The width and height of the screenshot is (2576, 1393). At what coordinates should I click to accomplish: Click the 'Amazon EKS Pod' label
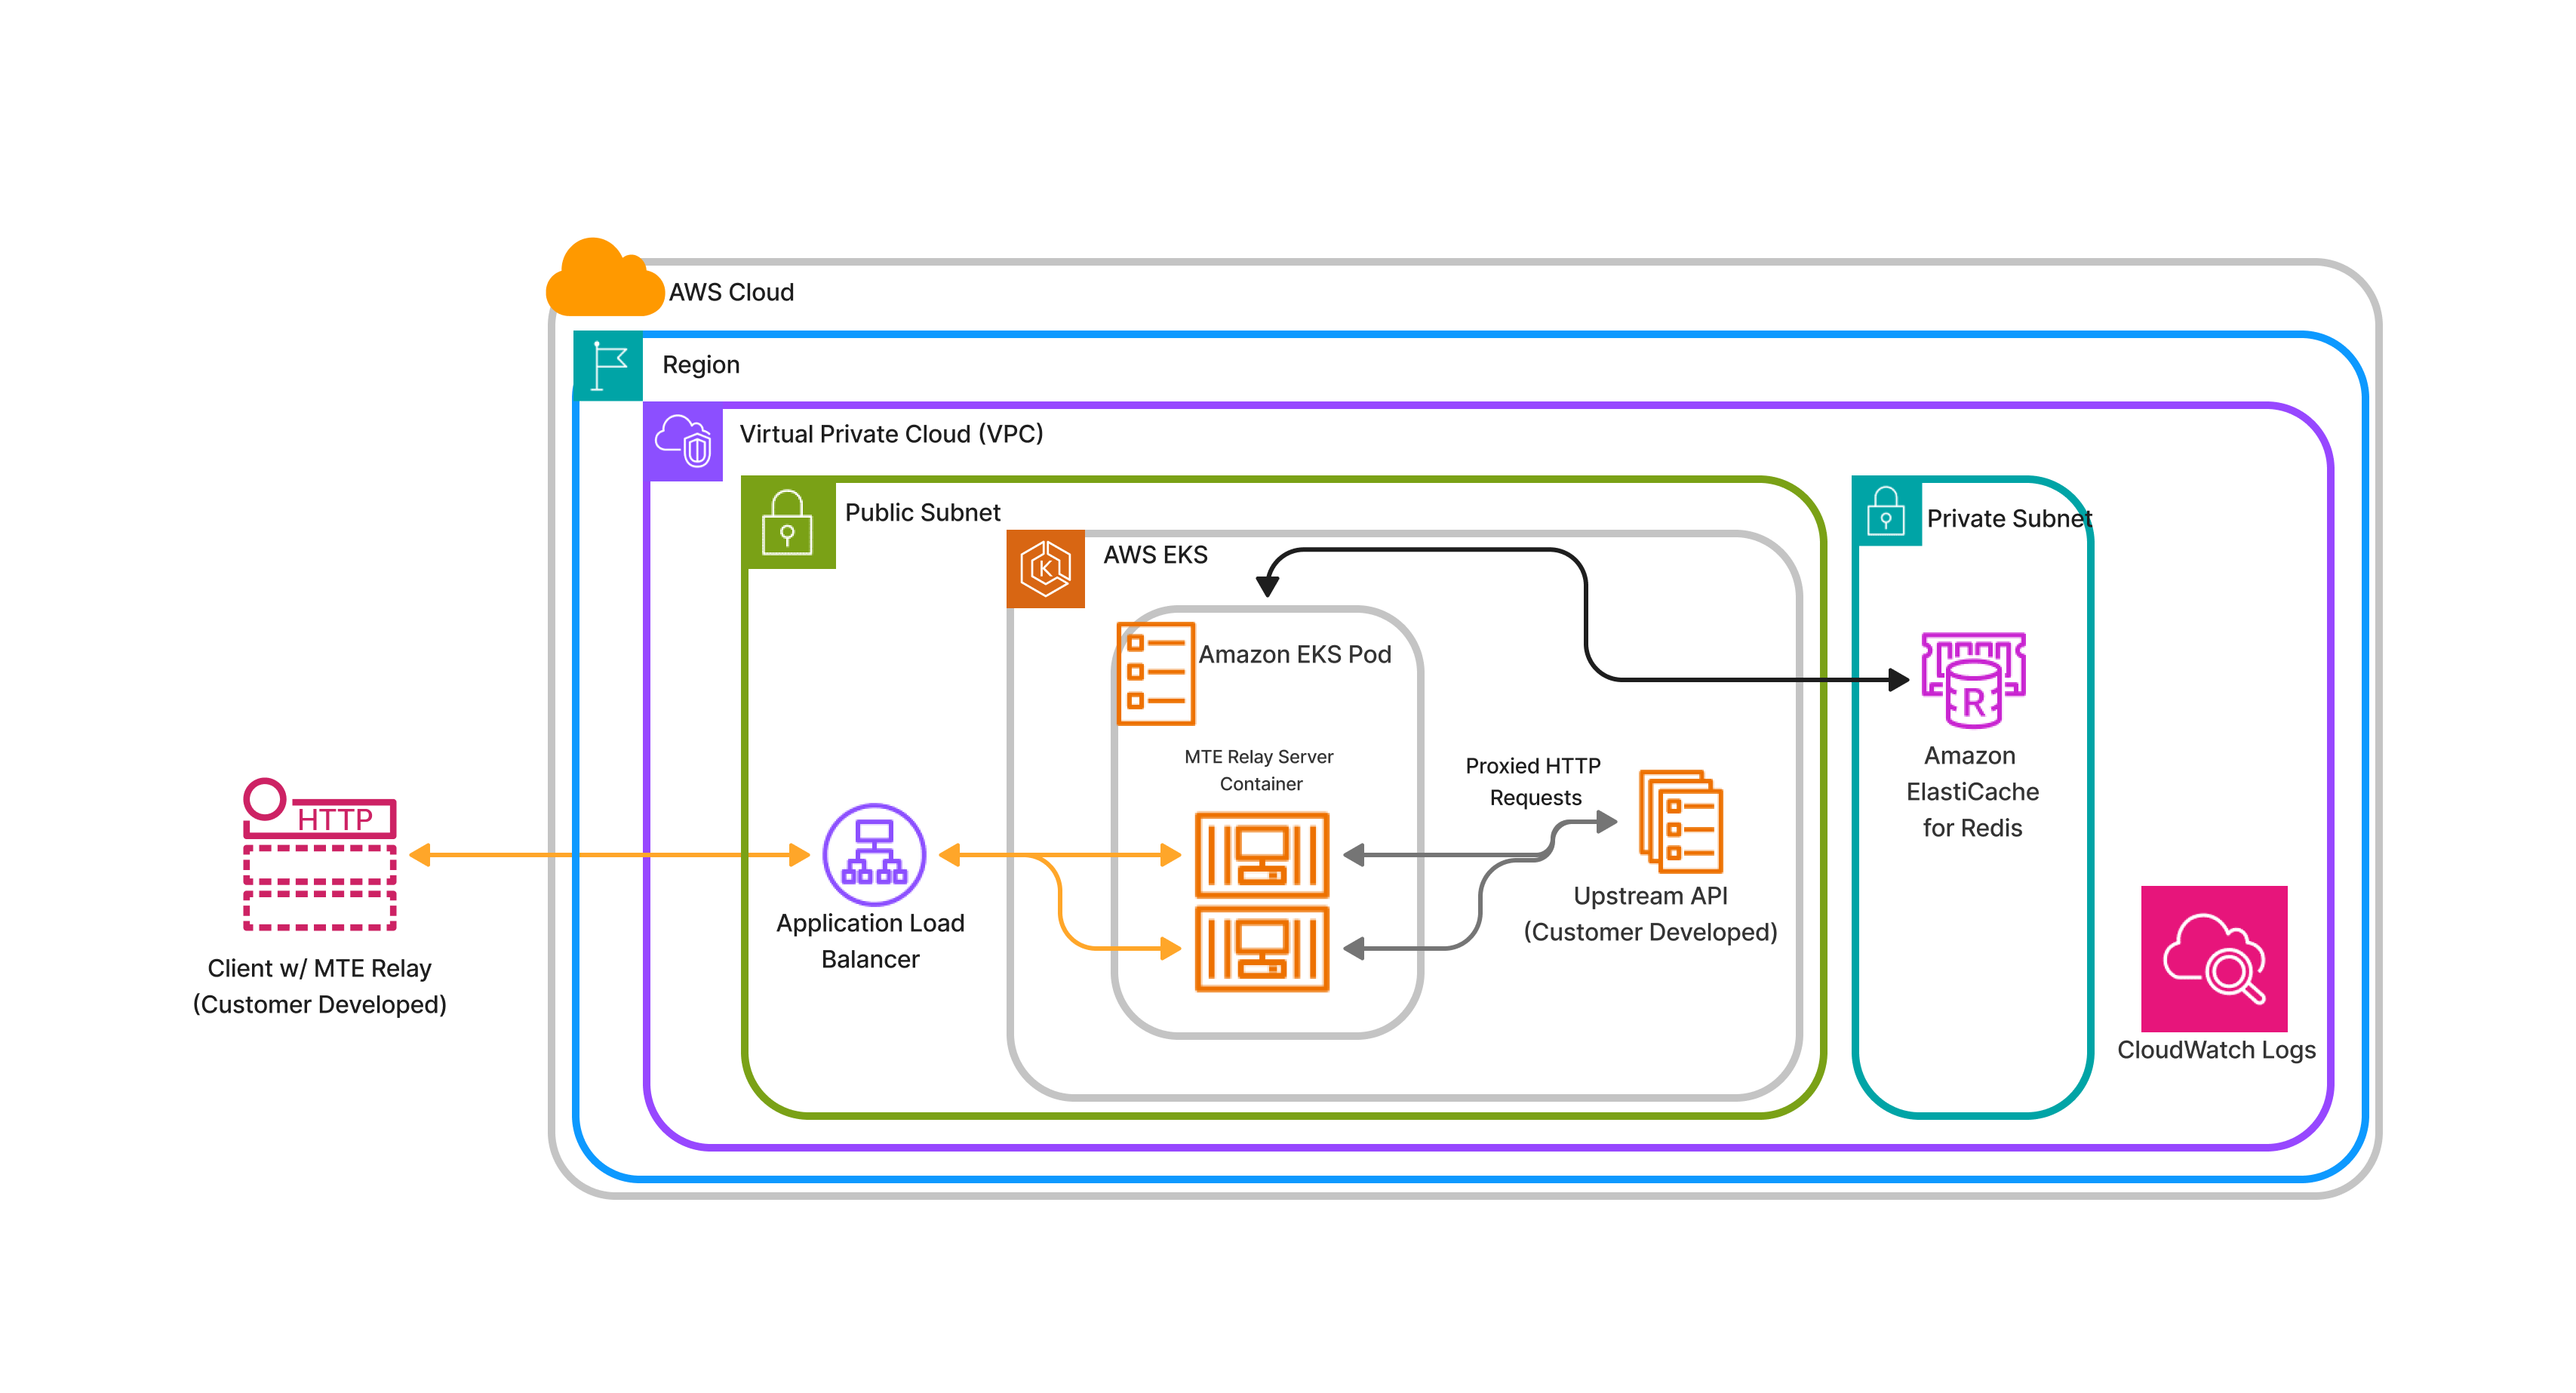pos(1295,655)
